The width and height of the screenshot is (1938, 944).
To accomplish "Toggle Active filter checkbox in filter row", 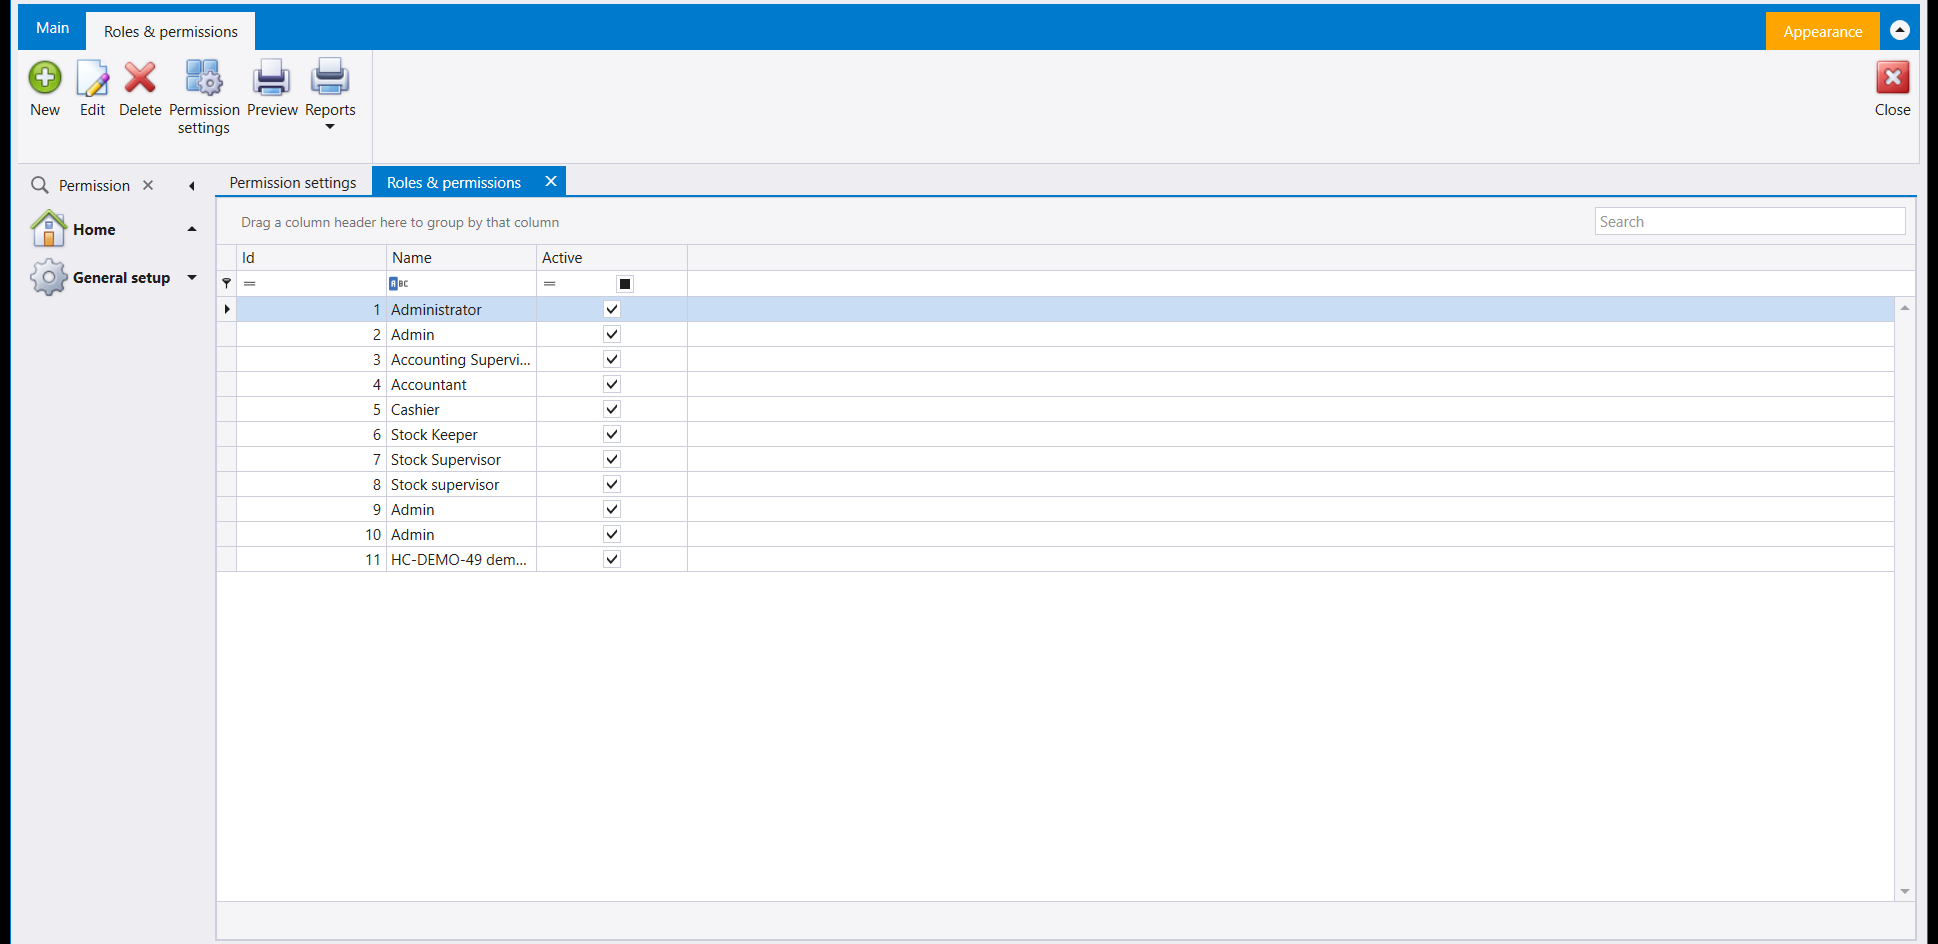I will click(x=625, y=284).
